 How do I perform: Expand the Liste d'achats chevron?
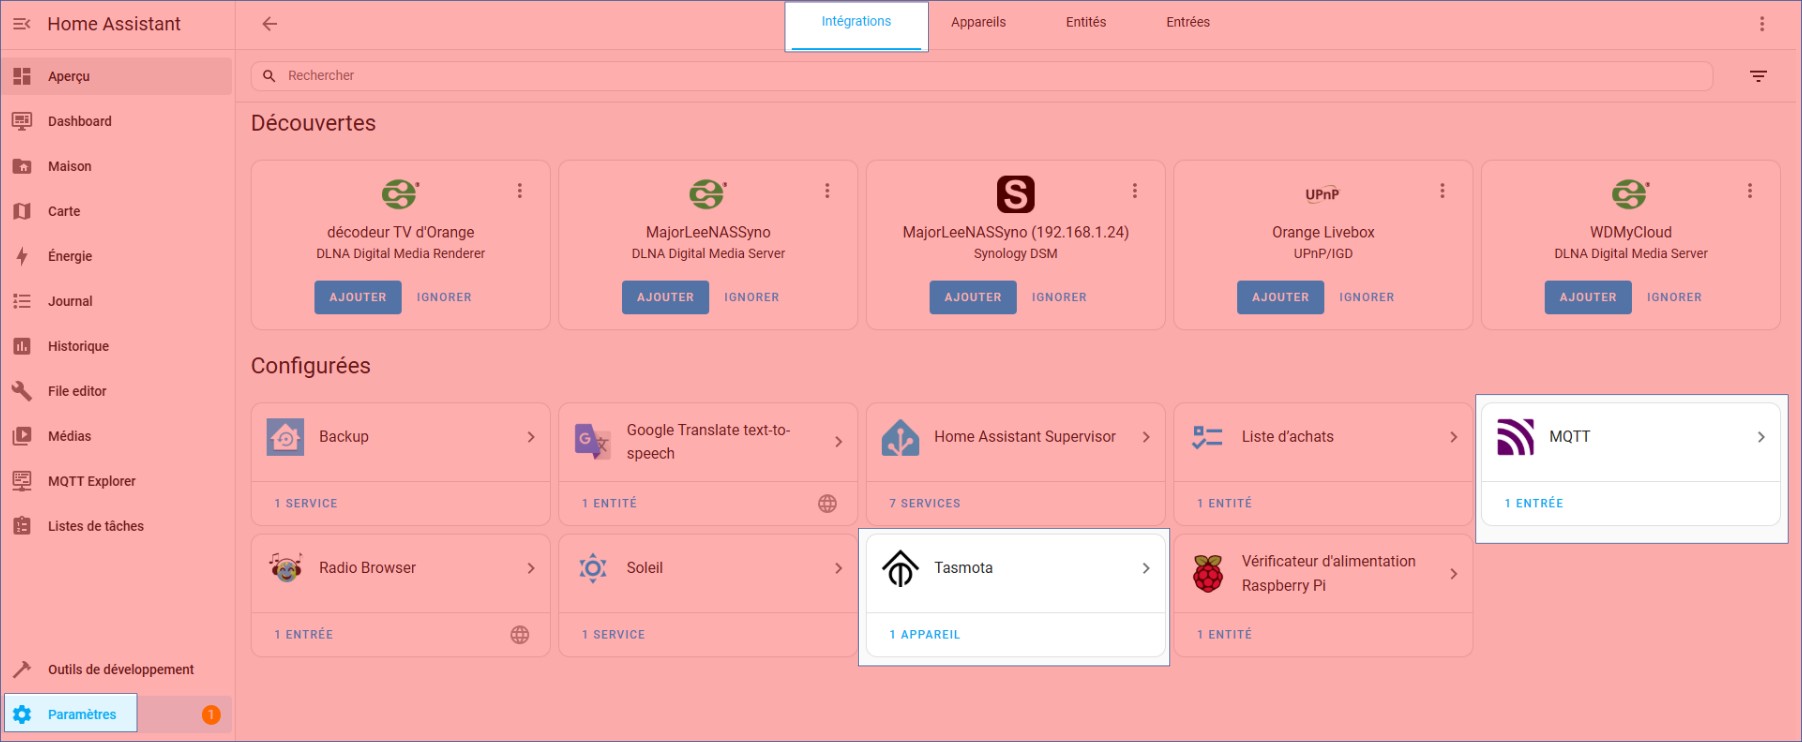point(1453,437)
